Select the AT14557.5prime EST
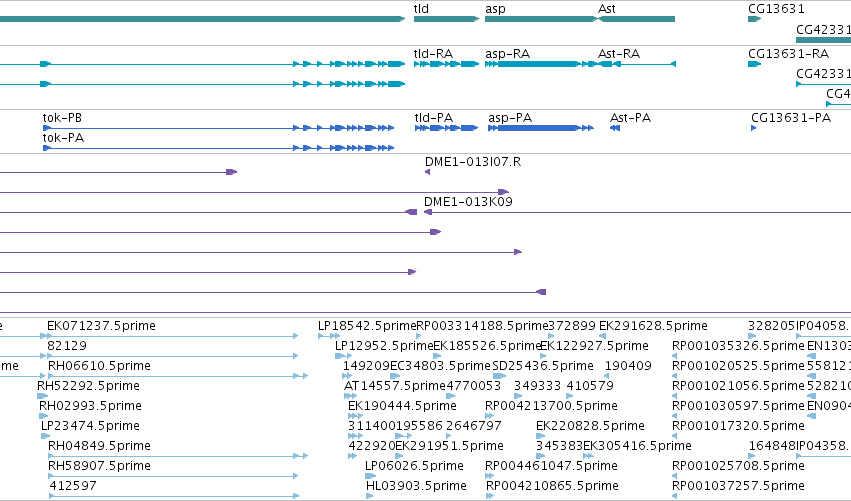Image resolution: width=851 pixels, height=501 pixels. tap(395, 386)
